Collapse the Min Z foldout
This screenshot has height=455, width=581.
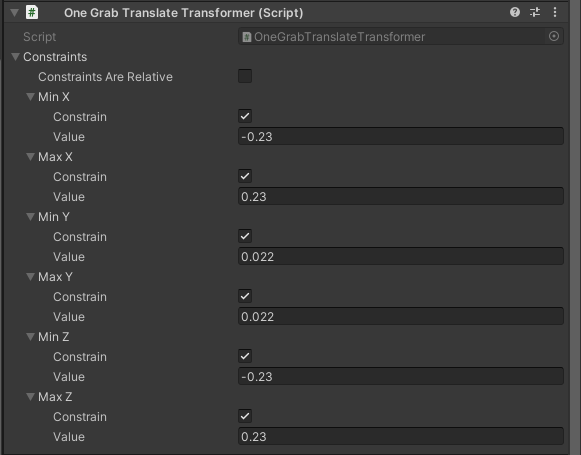(x=30, y=337)
